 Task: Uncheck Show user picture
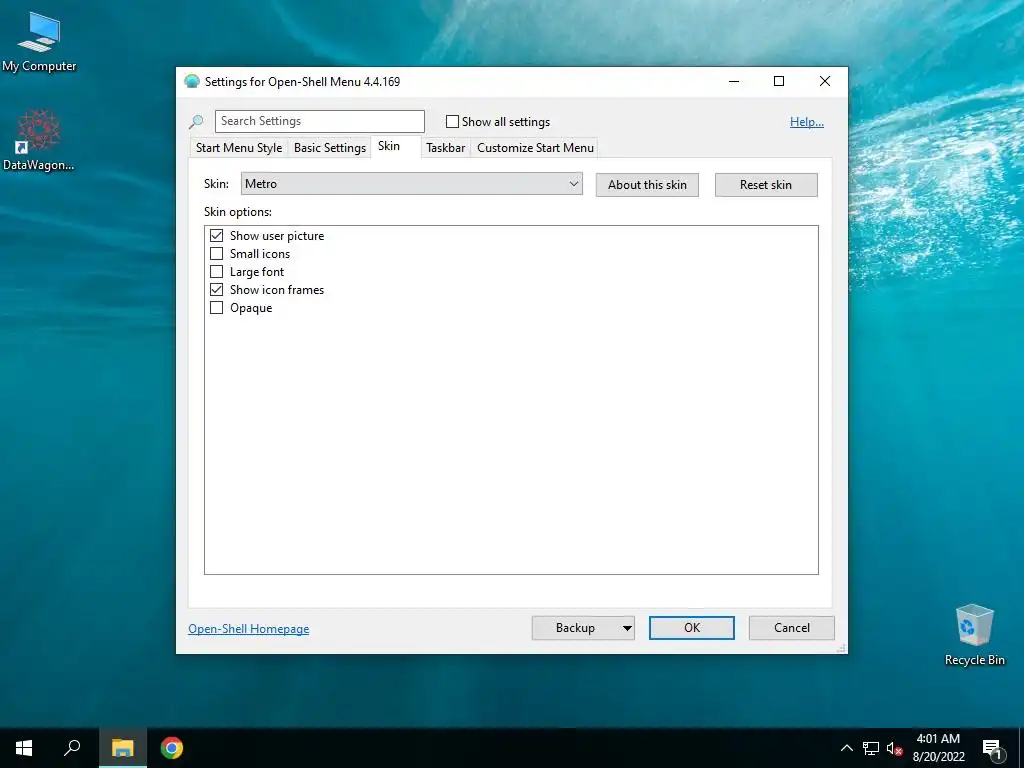pos(216,235)
